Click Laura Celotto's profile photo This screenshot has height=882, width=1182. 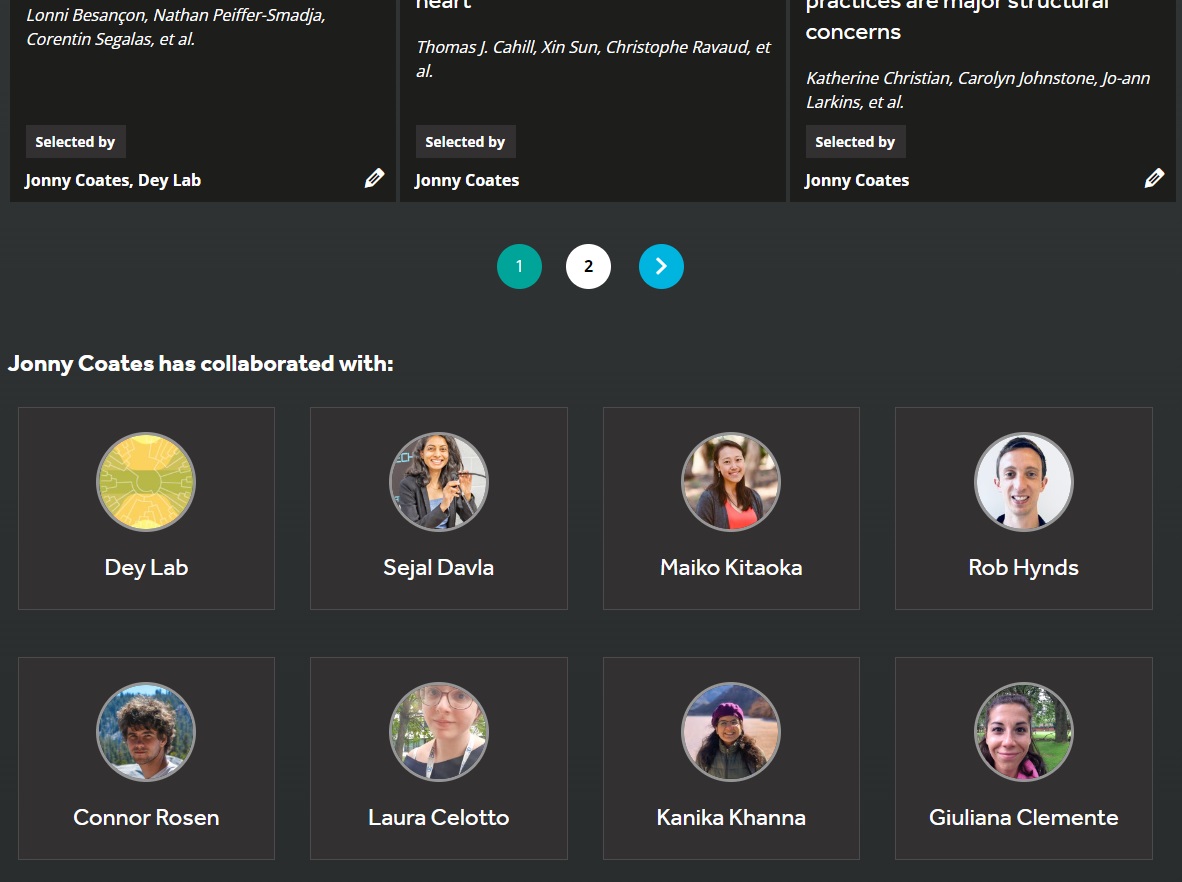[438, 732]
